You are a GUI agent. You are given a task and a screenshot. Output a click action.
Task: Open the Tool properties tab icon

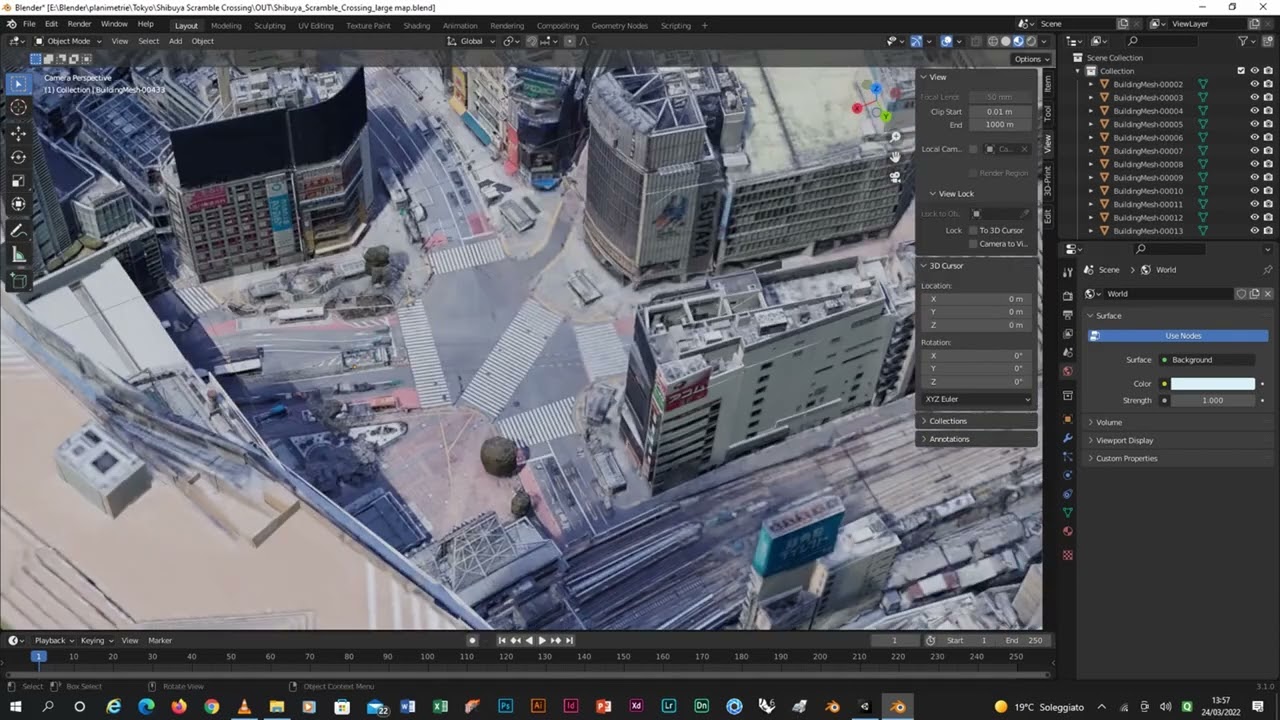pos(1068,271)
